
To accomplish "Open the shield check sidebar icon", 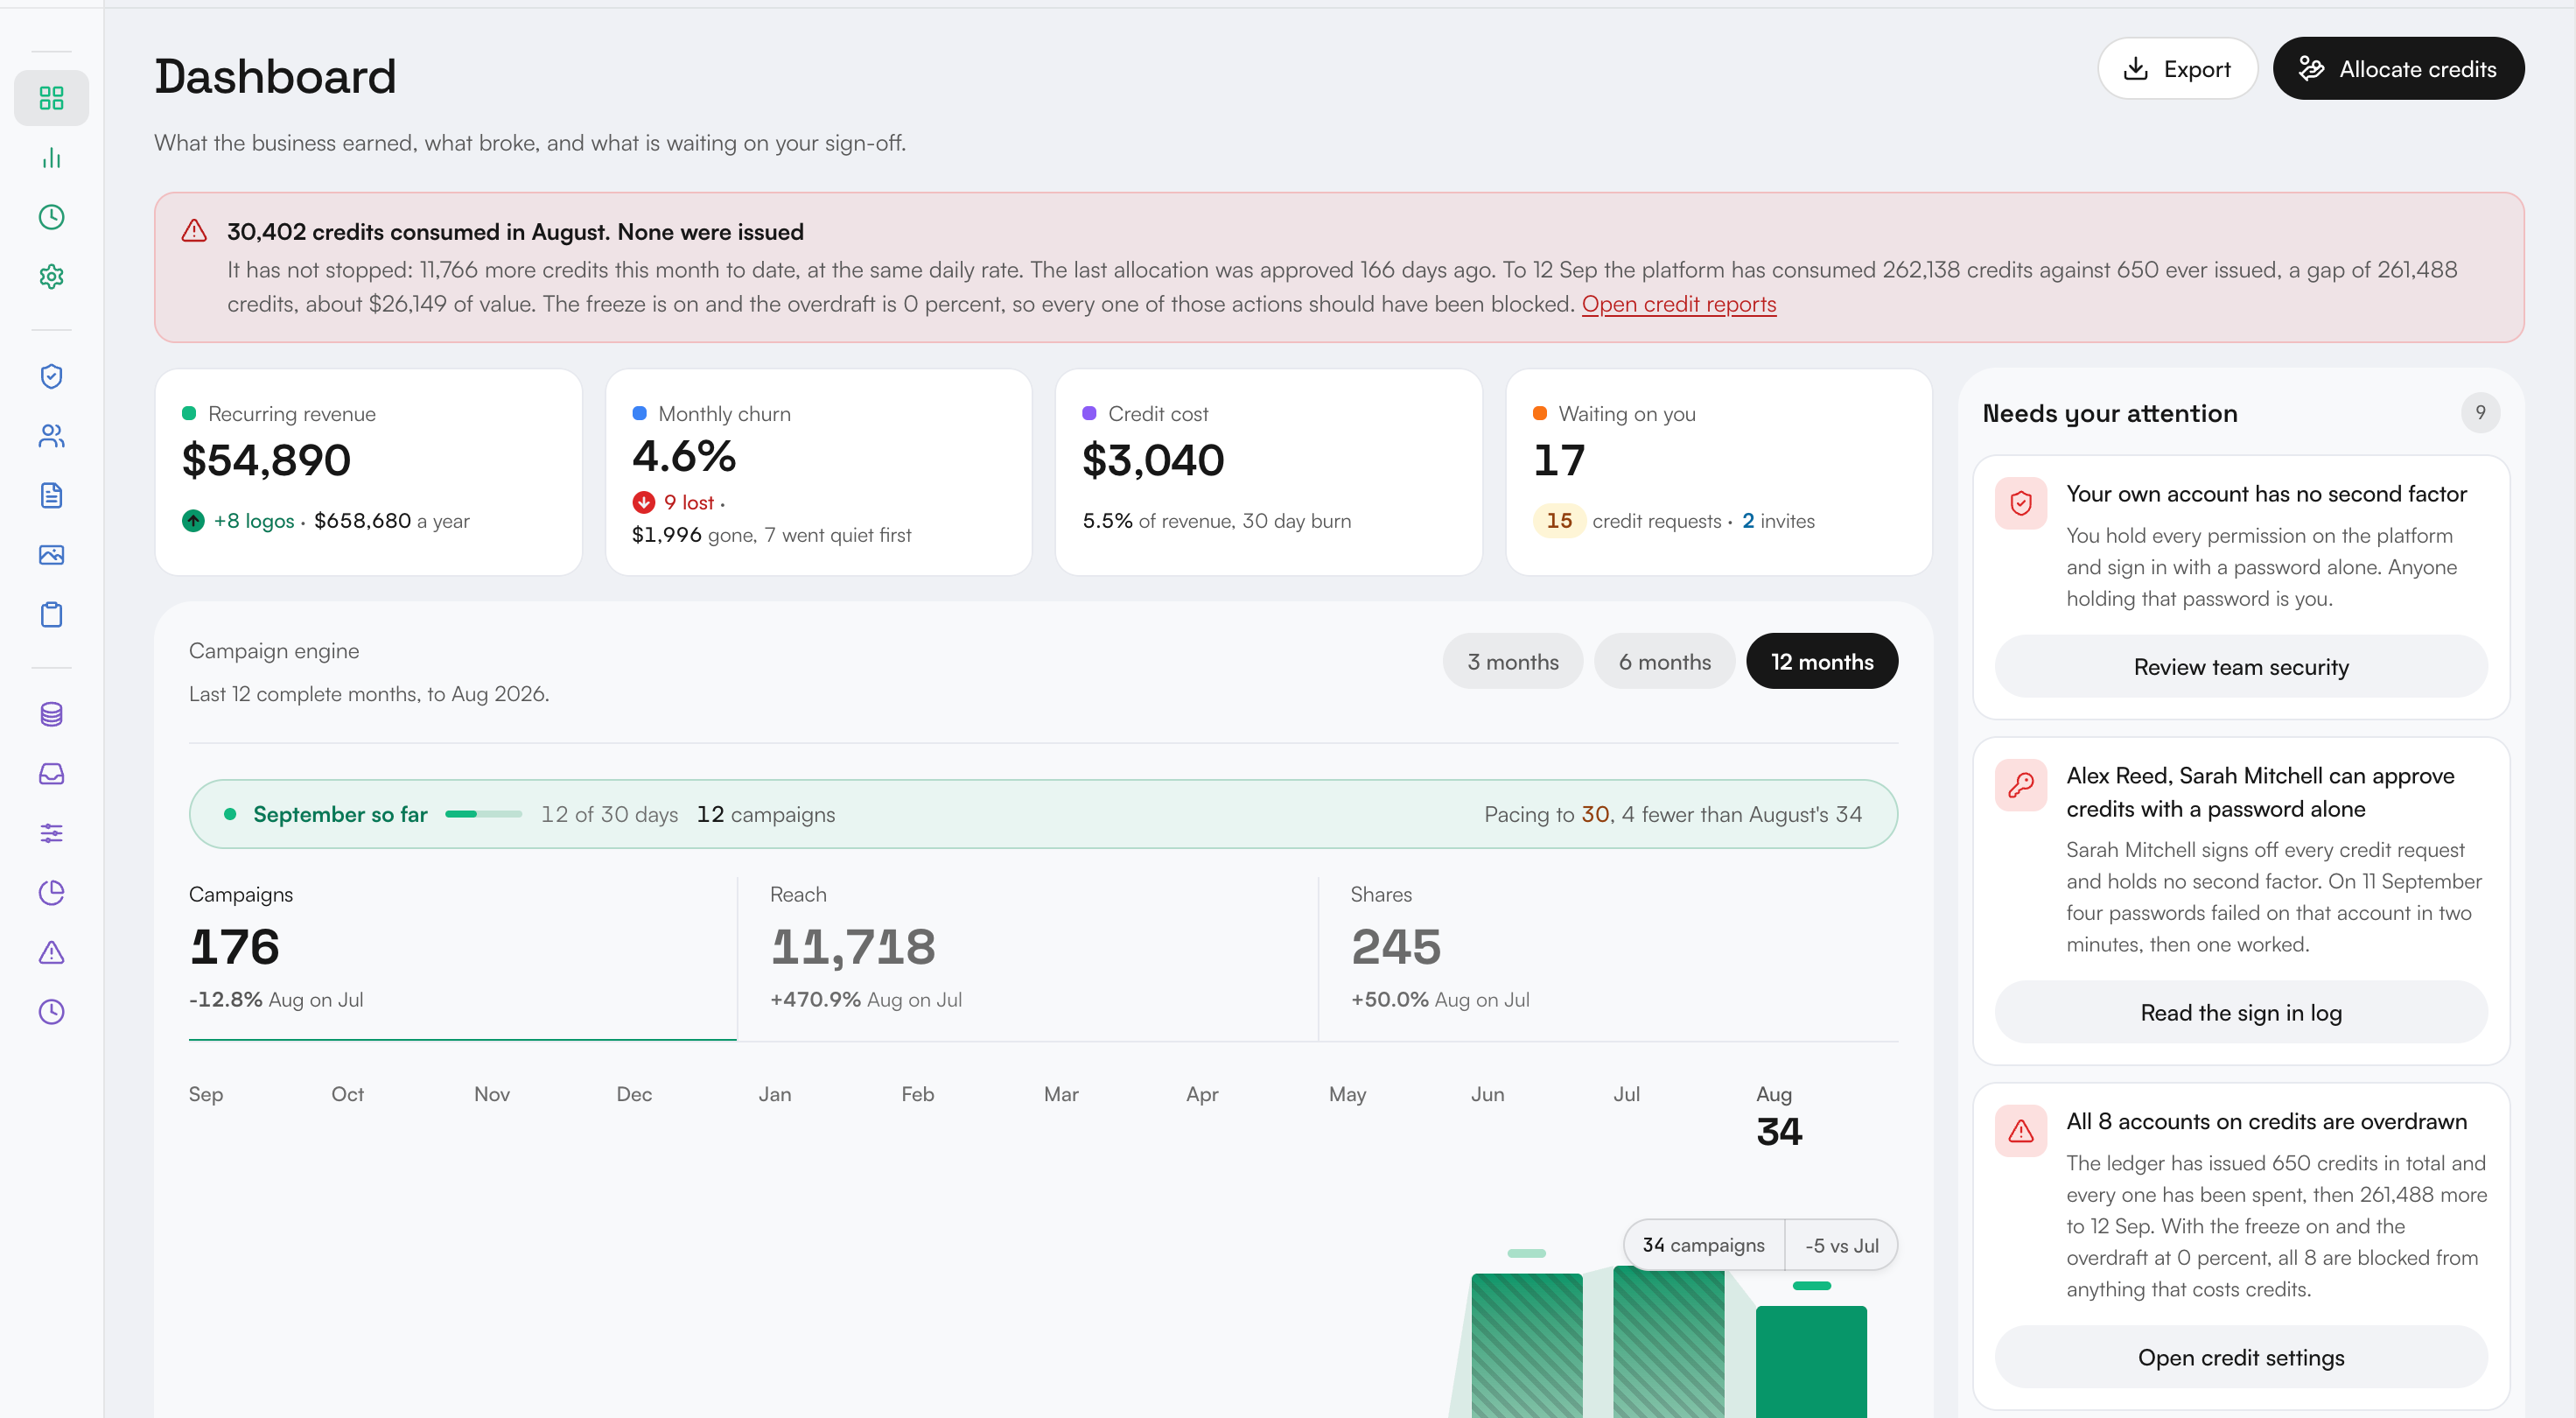I will (51, 376).
